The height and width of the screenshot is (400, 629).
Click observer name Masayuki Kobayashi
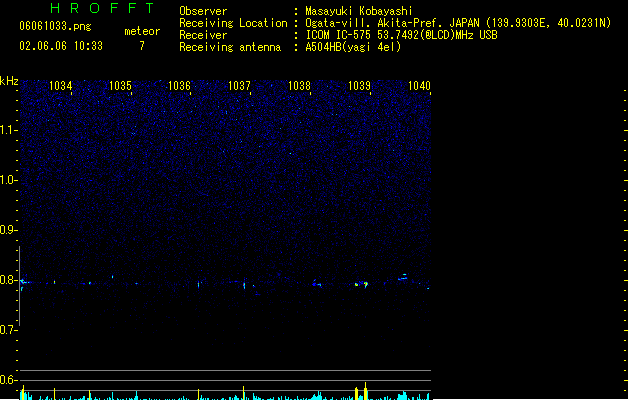tap(359, 11)
